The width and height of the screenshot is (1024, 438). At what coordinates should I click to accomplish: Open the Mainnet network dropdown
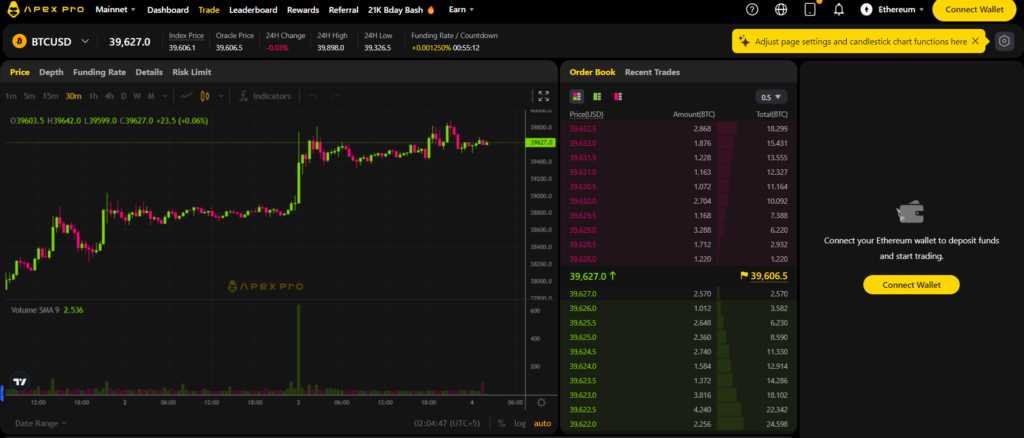coord(115,10)
